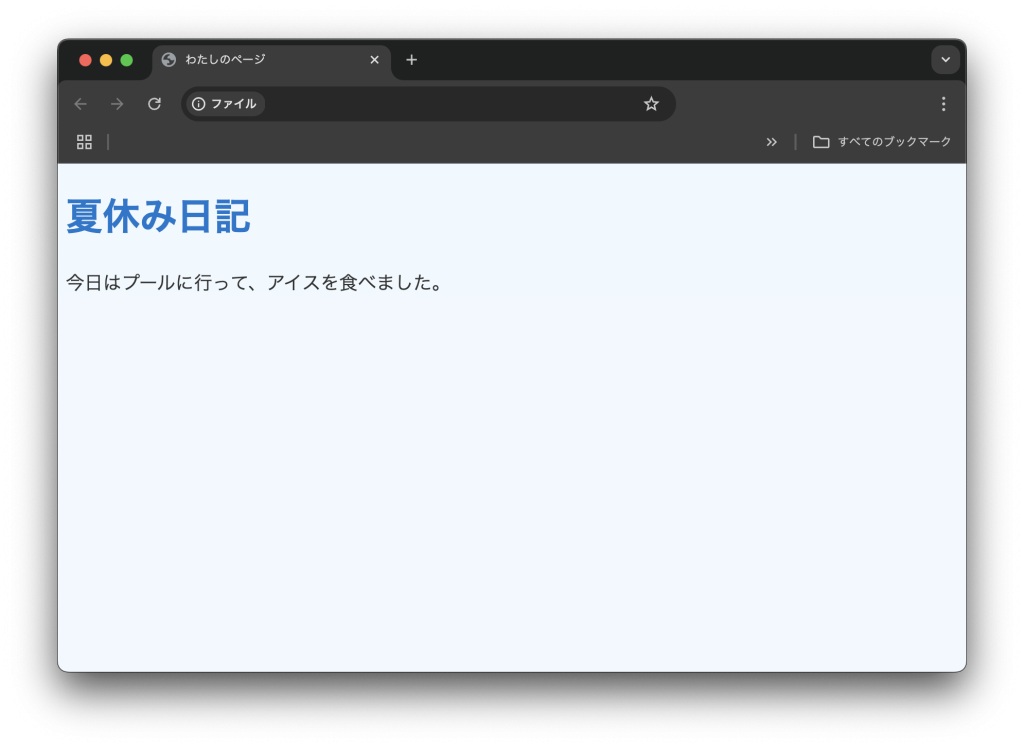
Task: Close the window with red button
Action: pos(85,60)
